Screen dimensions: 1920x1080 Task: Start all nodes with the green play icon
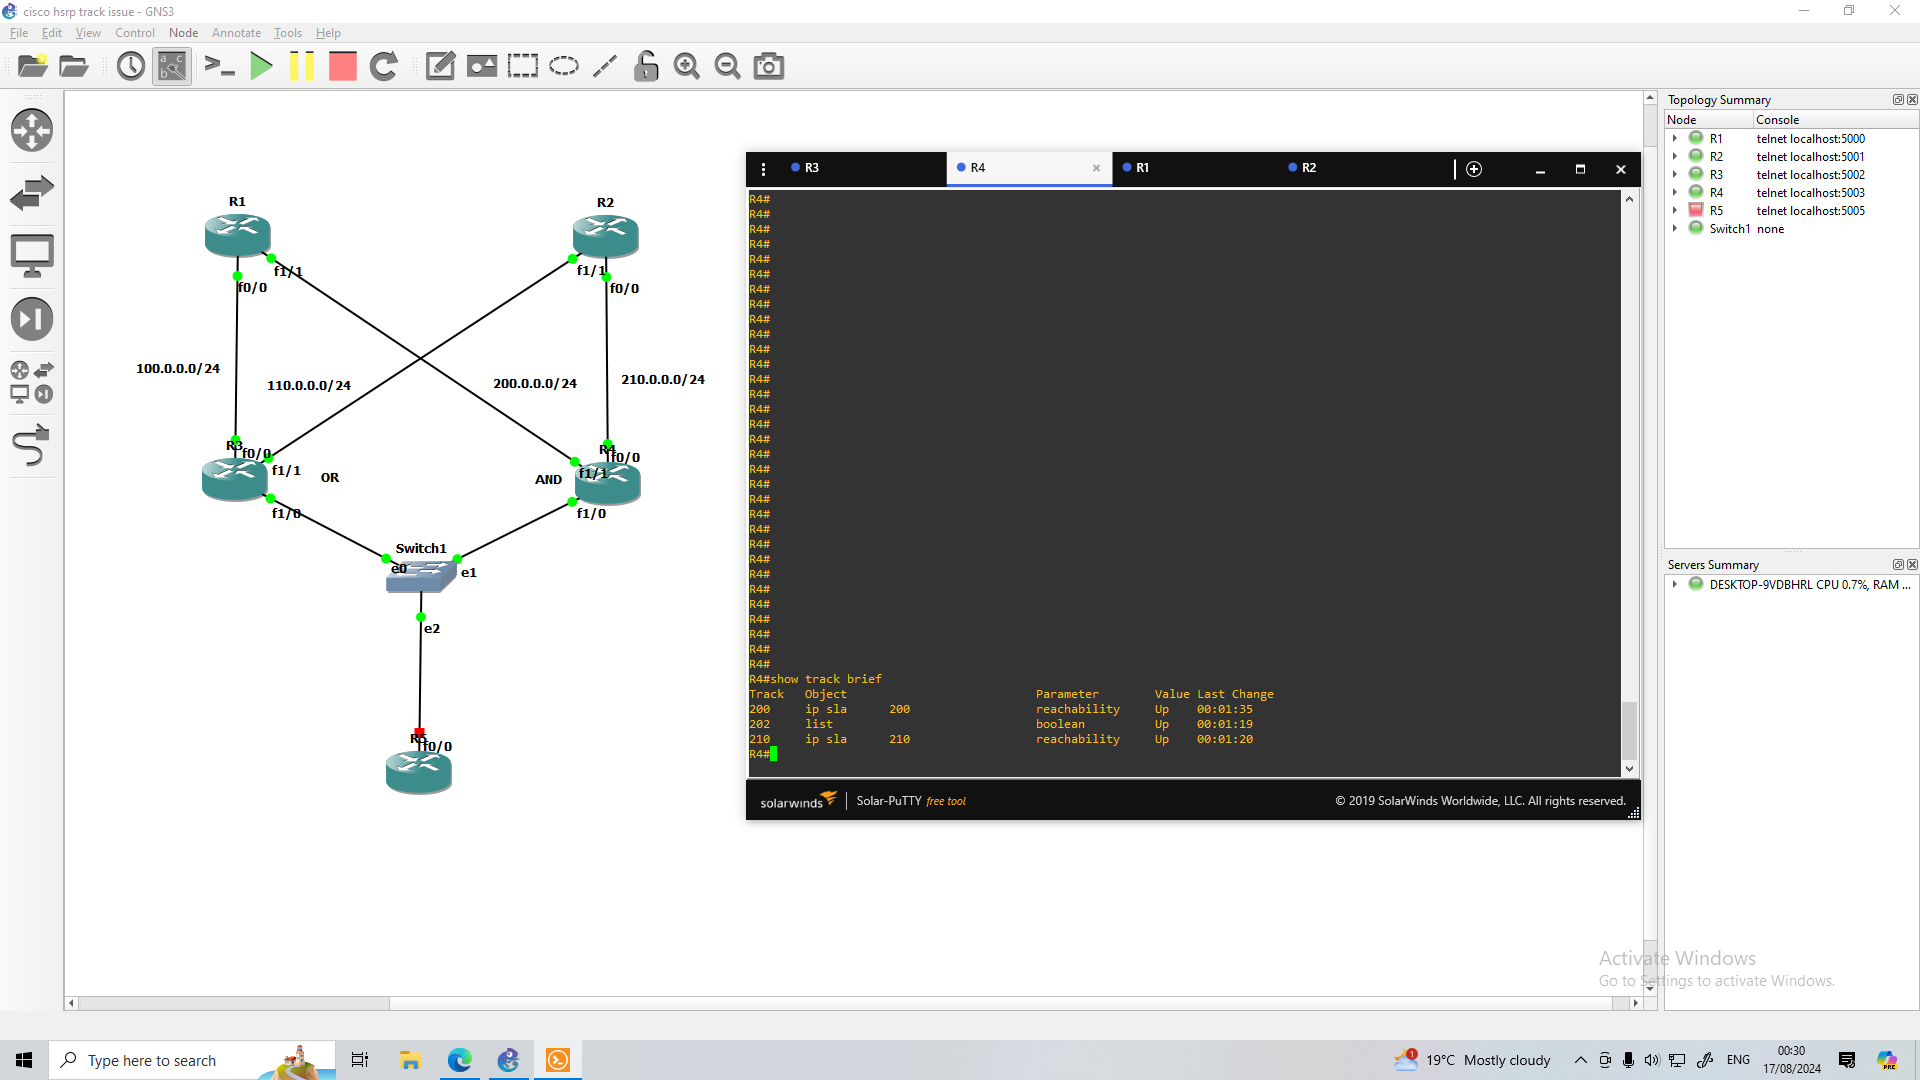(261, 66)
